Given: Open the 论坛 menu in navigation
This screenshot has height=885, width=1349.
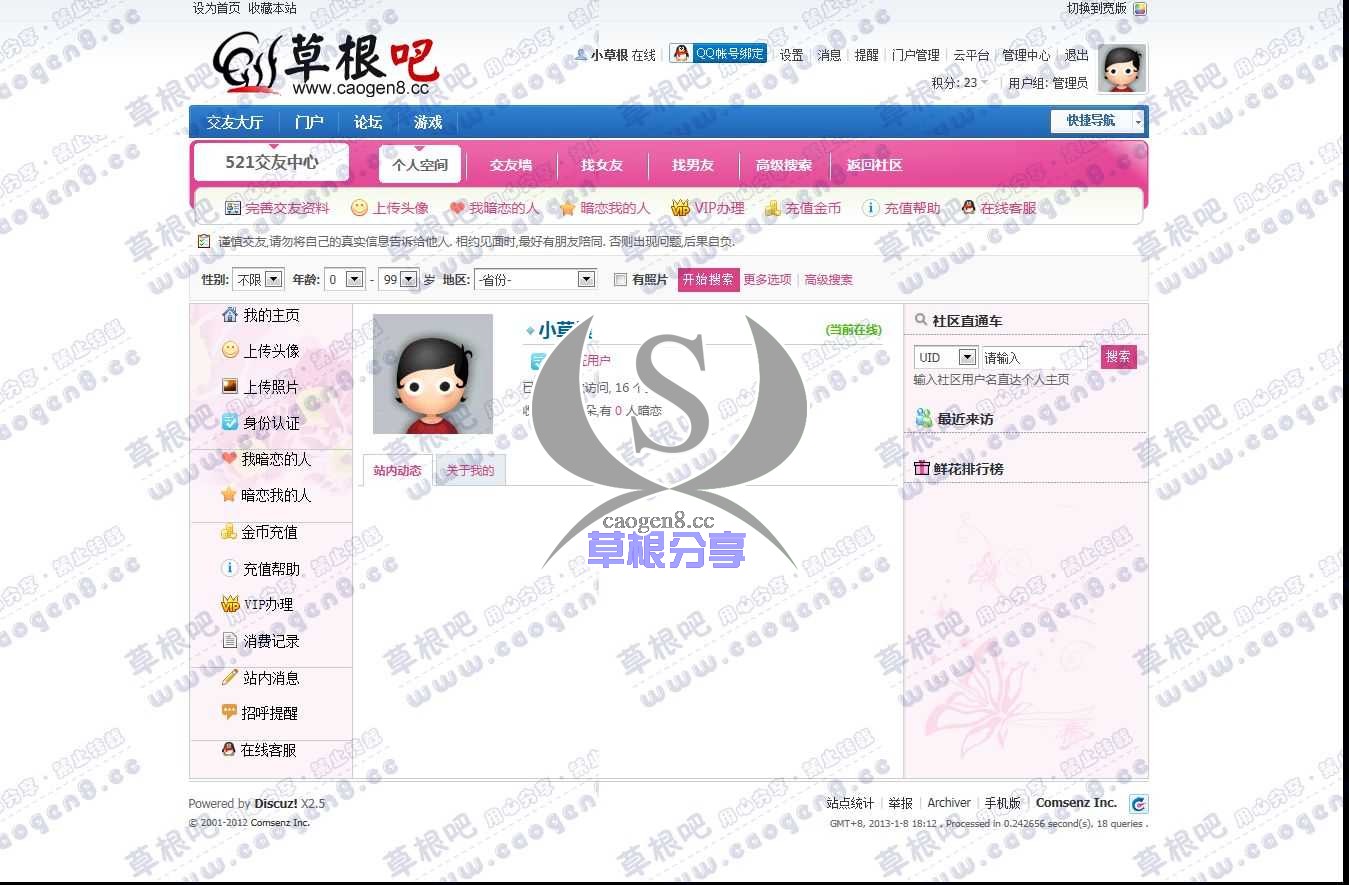Looking at the screenshot, I should pyautogui.click(x=367, y=123).
